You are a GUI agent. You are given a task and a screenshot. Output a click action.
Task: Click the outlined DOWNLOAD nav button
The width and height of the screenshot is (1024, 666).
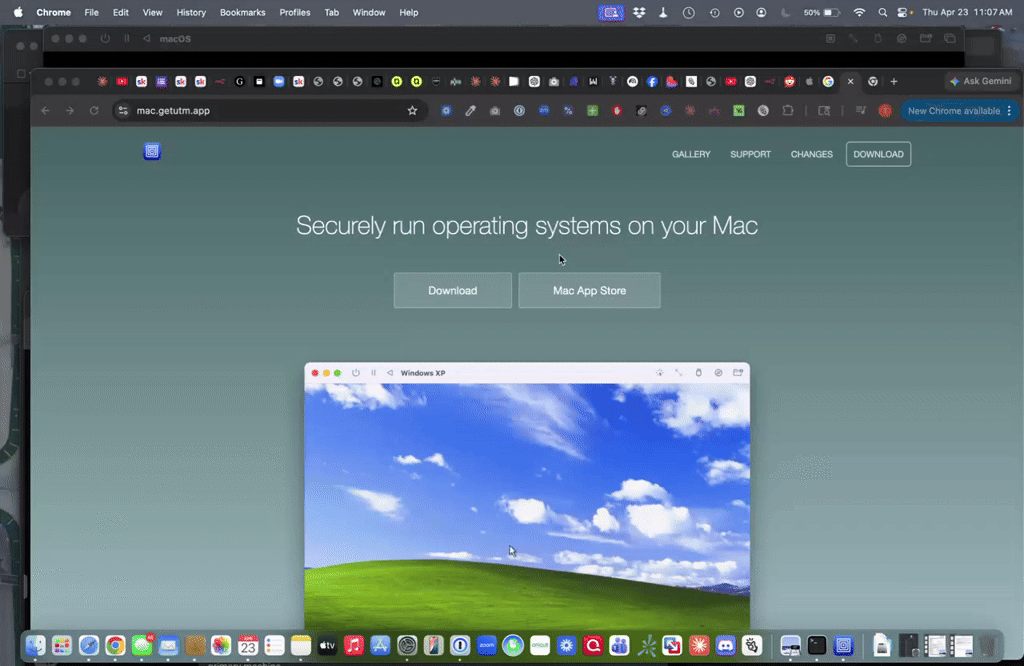coord(878,154)
